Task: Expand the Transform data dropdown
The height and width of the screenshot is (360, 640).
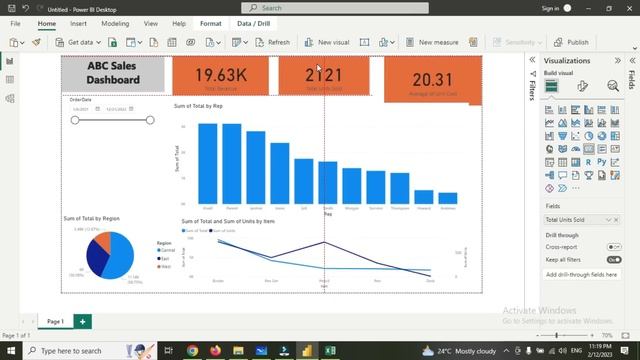Action: (x=245, y=42)
